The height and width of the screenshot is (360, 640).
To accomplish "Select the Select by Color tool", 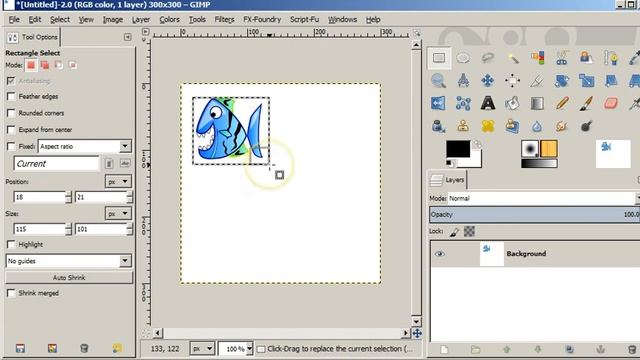I will tap(538, 58).
